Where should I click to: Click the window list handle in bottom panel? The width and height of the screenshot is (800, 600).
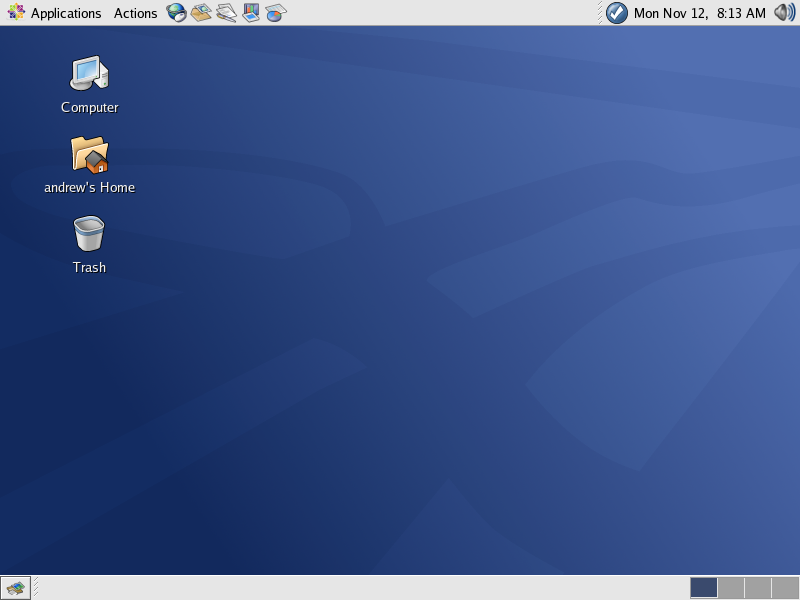tap(35, 588)
